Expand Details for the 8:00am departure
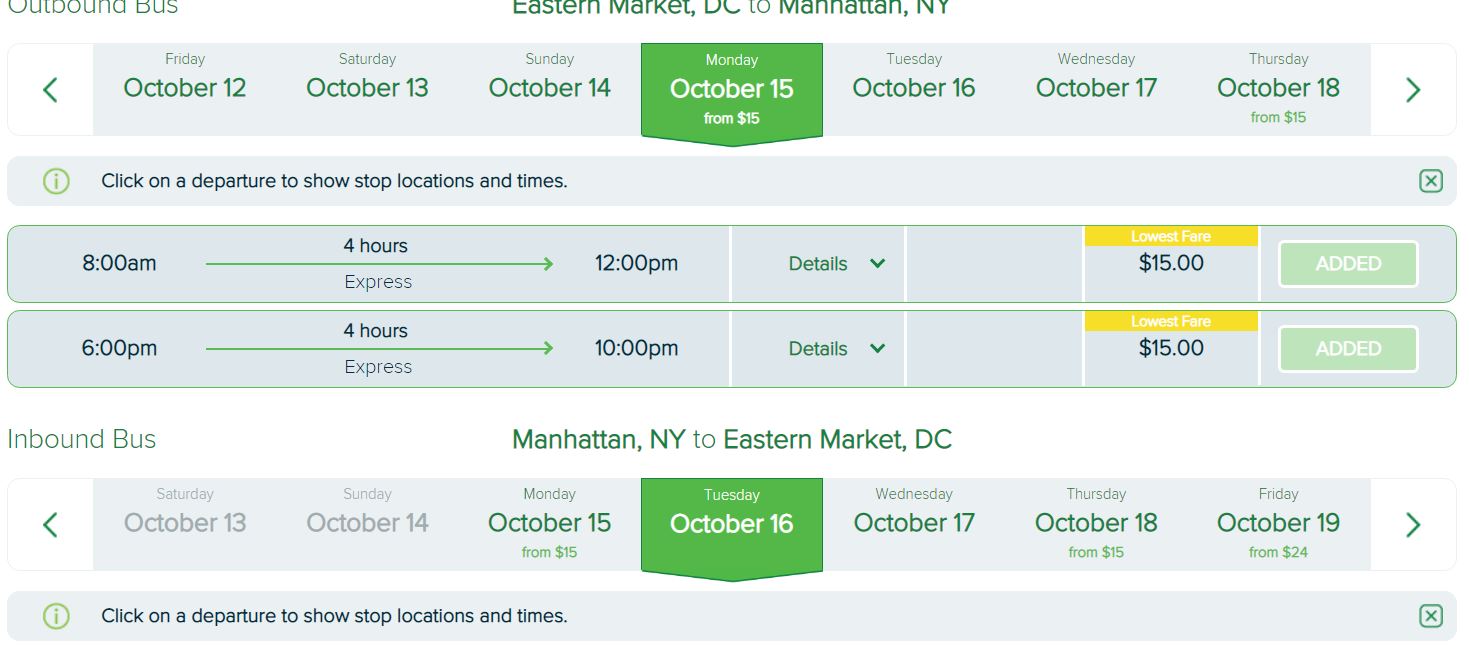 click(x=837, y=264)
